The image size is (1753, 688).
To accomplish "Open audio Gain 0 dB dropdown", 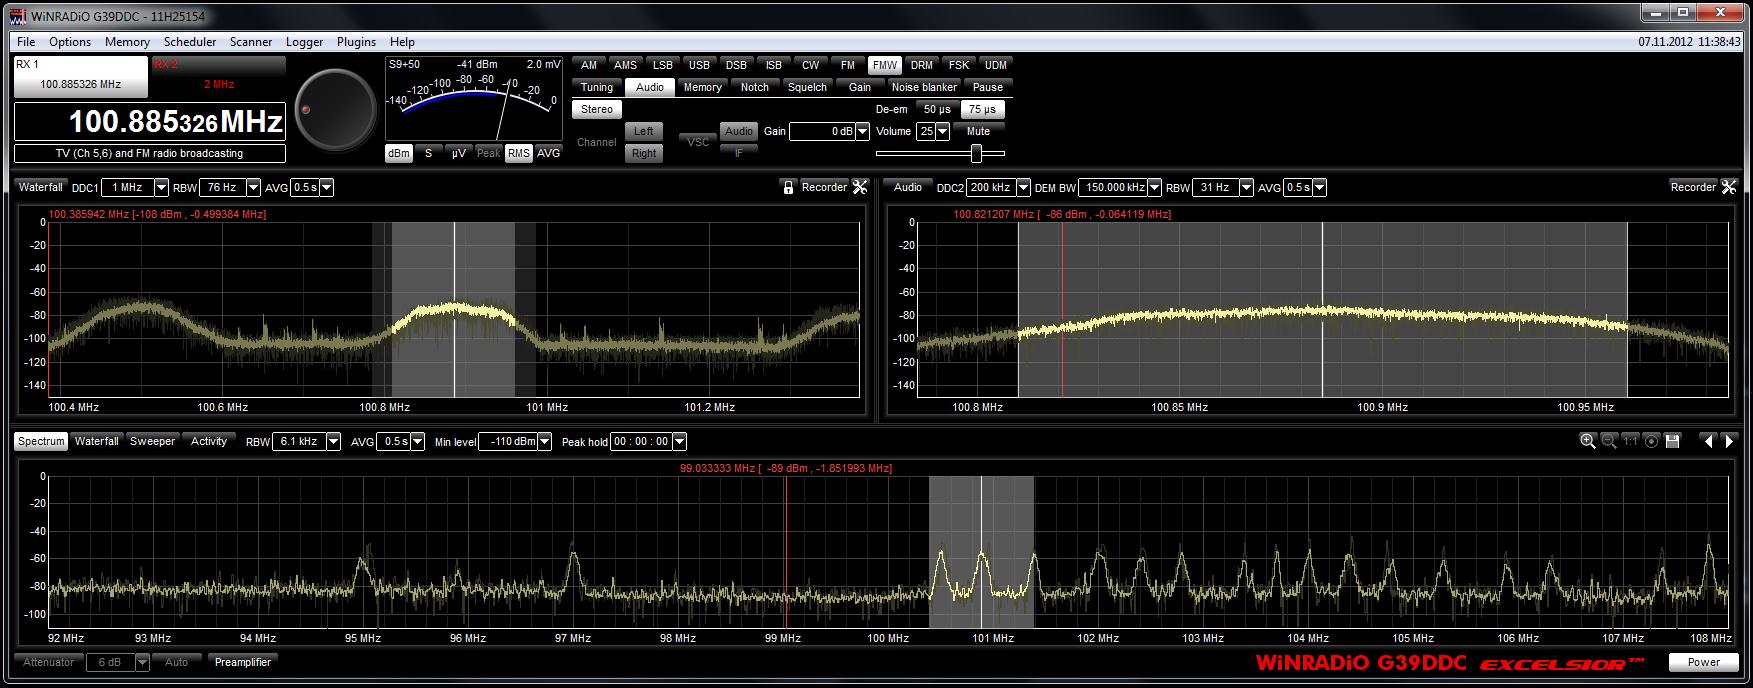I will point(863,131).
